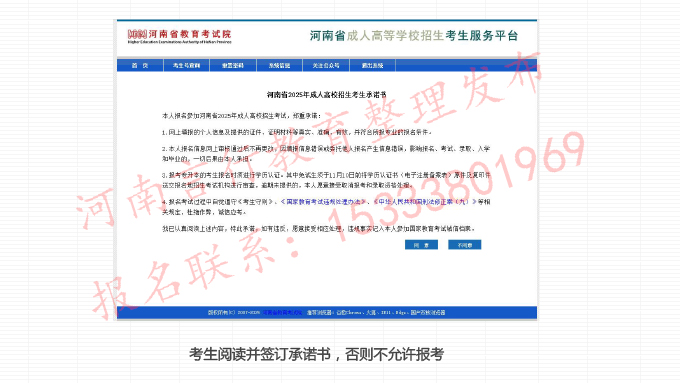Click the 河南省教育考试院 logo in the header
680x383 pixels.
coord(180,36)
